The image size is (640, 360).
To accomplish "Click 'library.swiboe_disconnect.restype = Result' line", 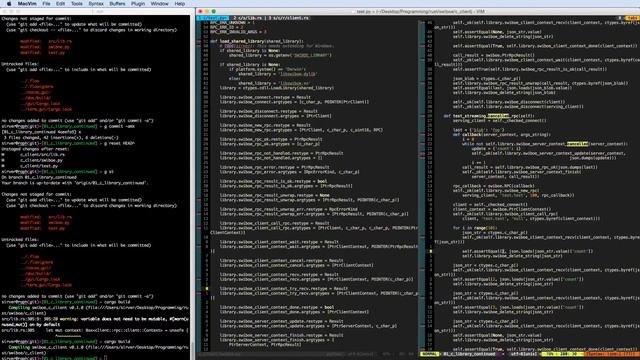I will (269, 111).
